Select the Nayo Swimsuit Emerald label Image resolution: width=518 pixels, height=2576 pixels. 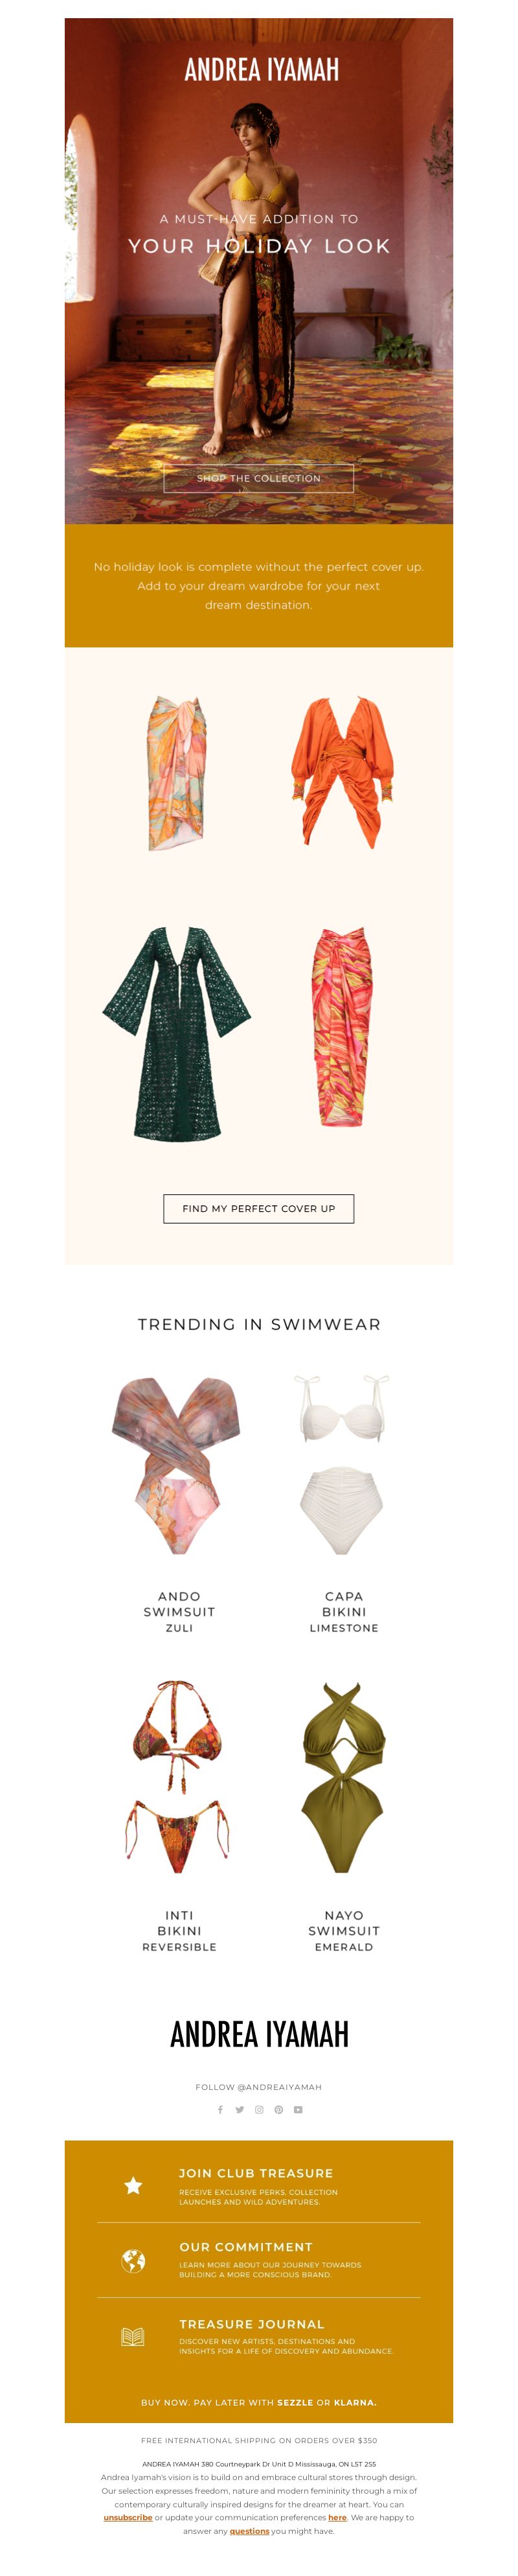point(344,1930)
